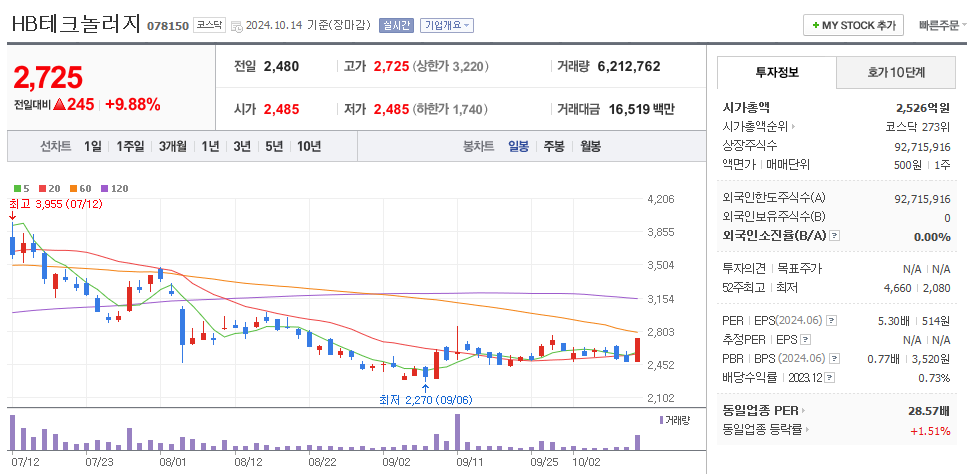This screenshot has height=474, width=973.
Task: Click the 52주 최고/최저 value 4,660 | 2,080
Action: pos(917,288)
